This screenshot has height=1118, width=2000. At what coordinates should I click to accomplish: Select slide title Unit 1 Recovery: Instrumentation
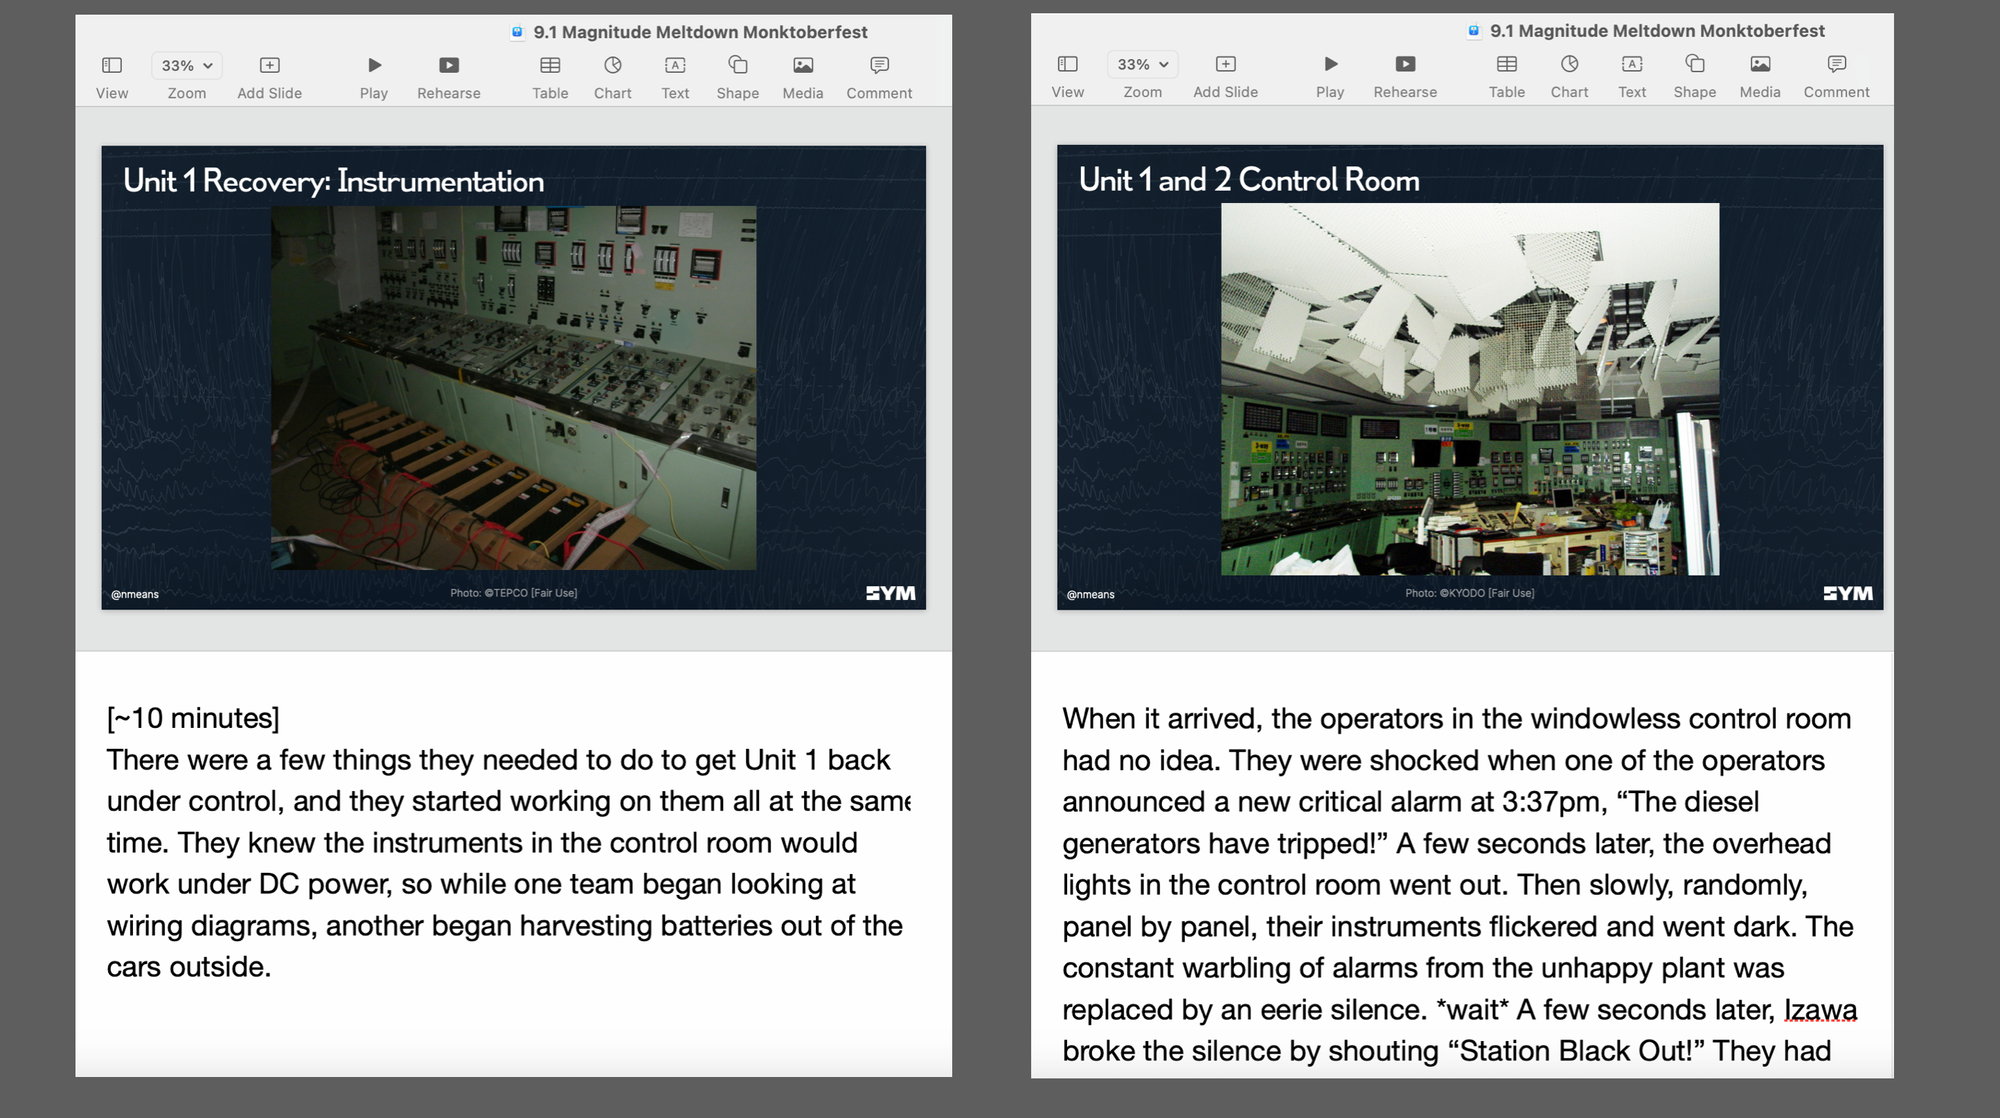click(x=333, y=181)
